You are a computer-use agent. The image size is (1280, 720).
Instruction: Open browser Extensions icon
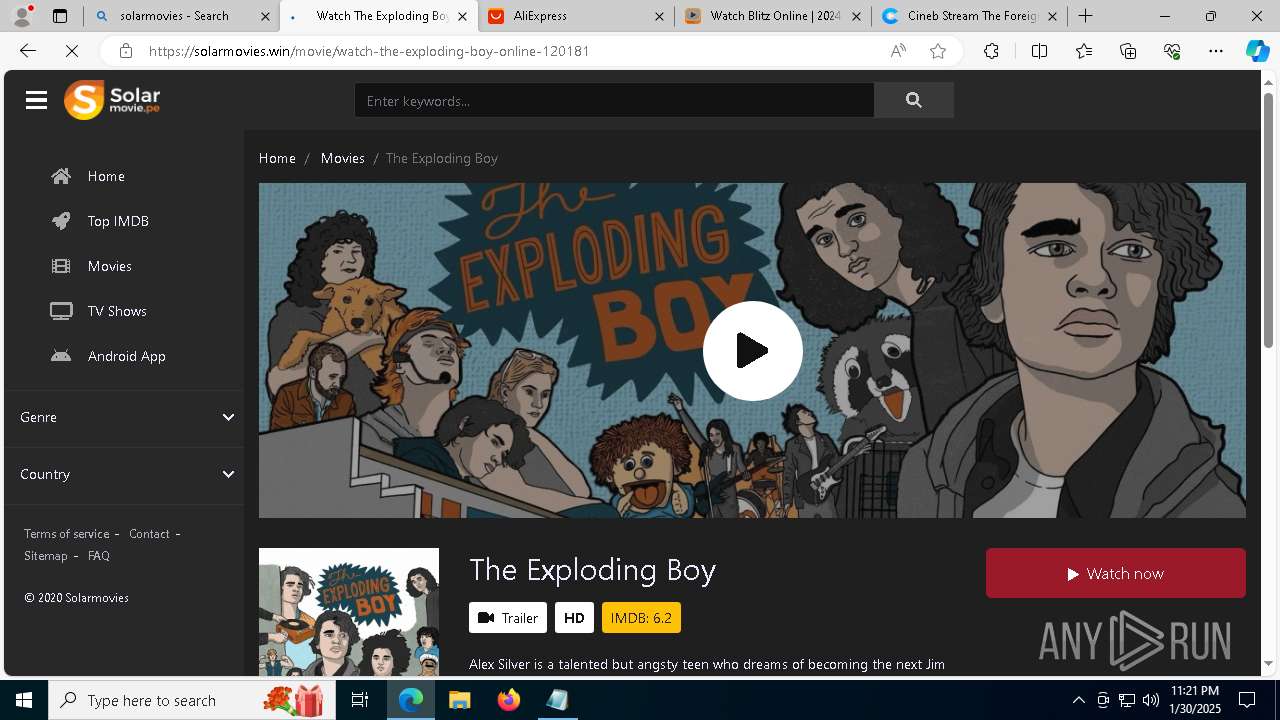tap(991, 51)
